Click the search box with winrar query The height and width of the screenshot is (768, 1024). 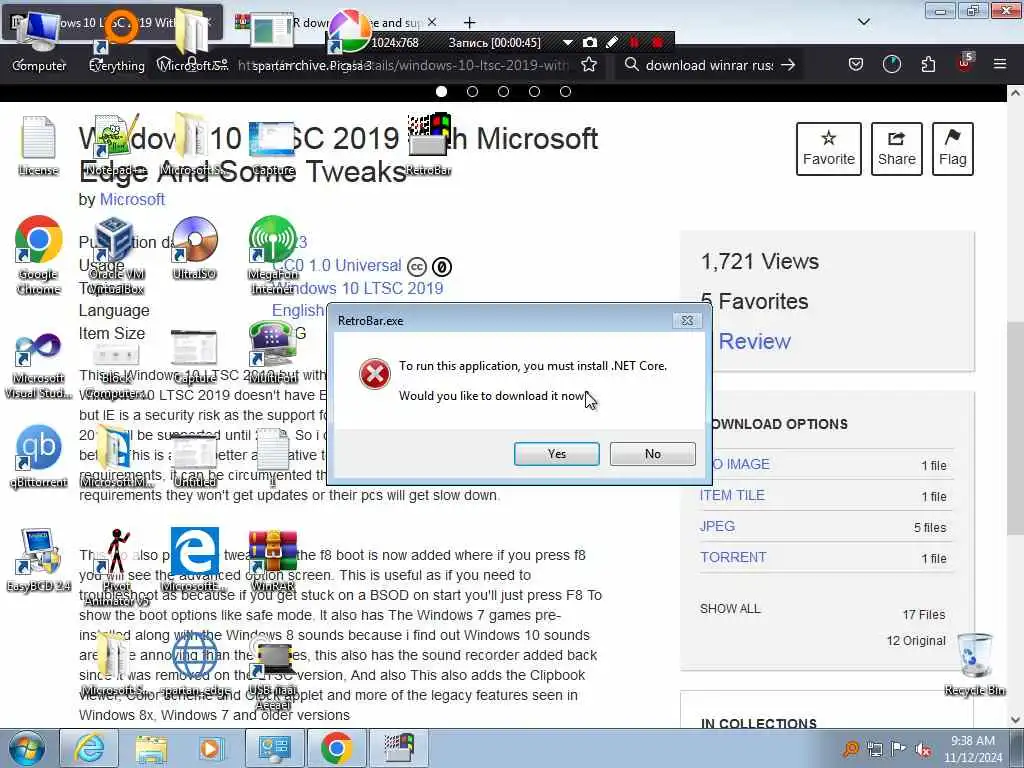[709, 65]
